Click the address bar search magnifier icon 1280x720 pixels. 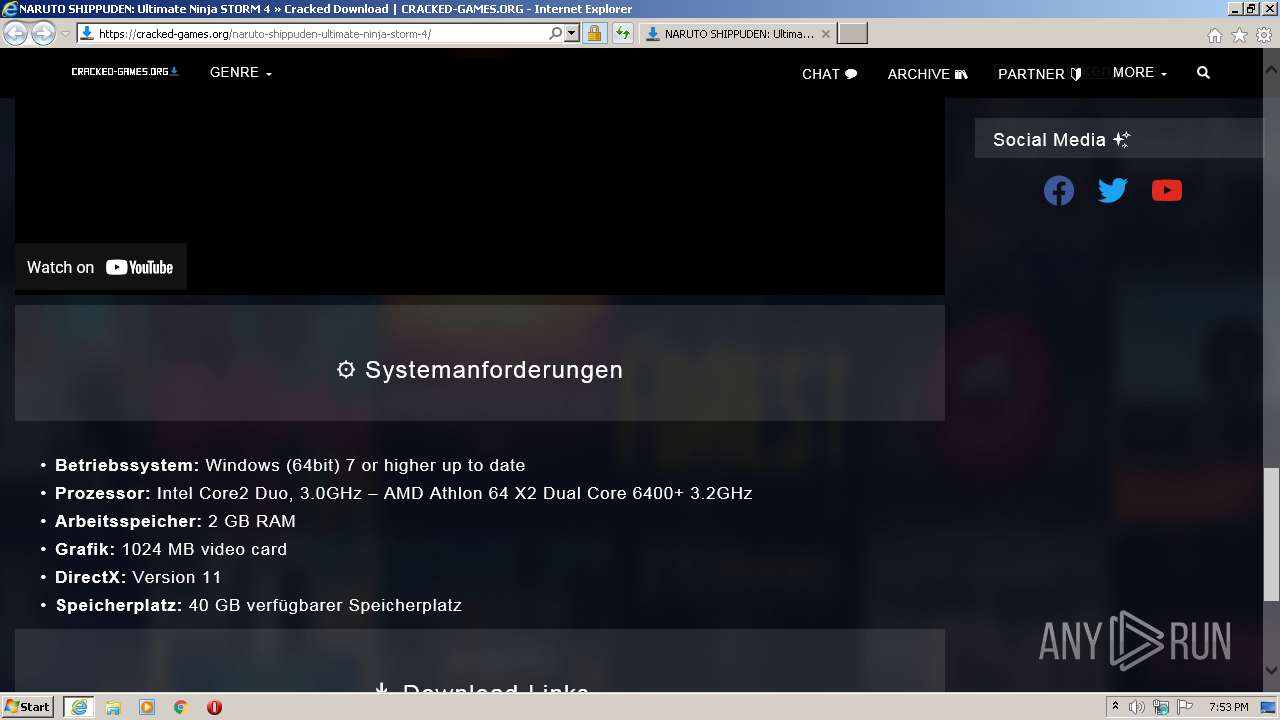(556, 33)
